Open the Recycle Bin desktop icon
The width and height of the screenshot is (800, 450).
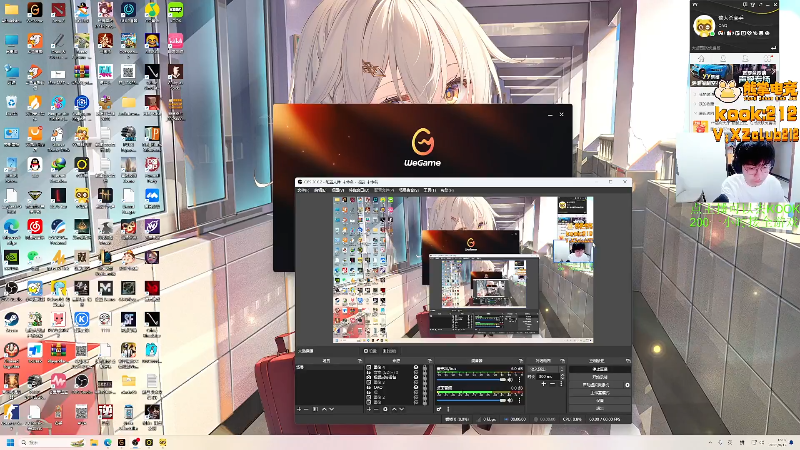[x=11, y=103]
